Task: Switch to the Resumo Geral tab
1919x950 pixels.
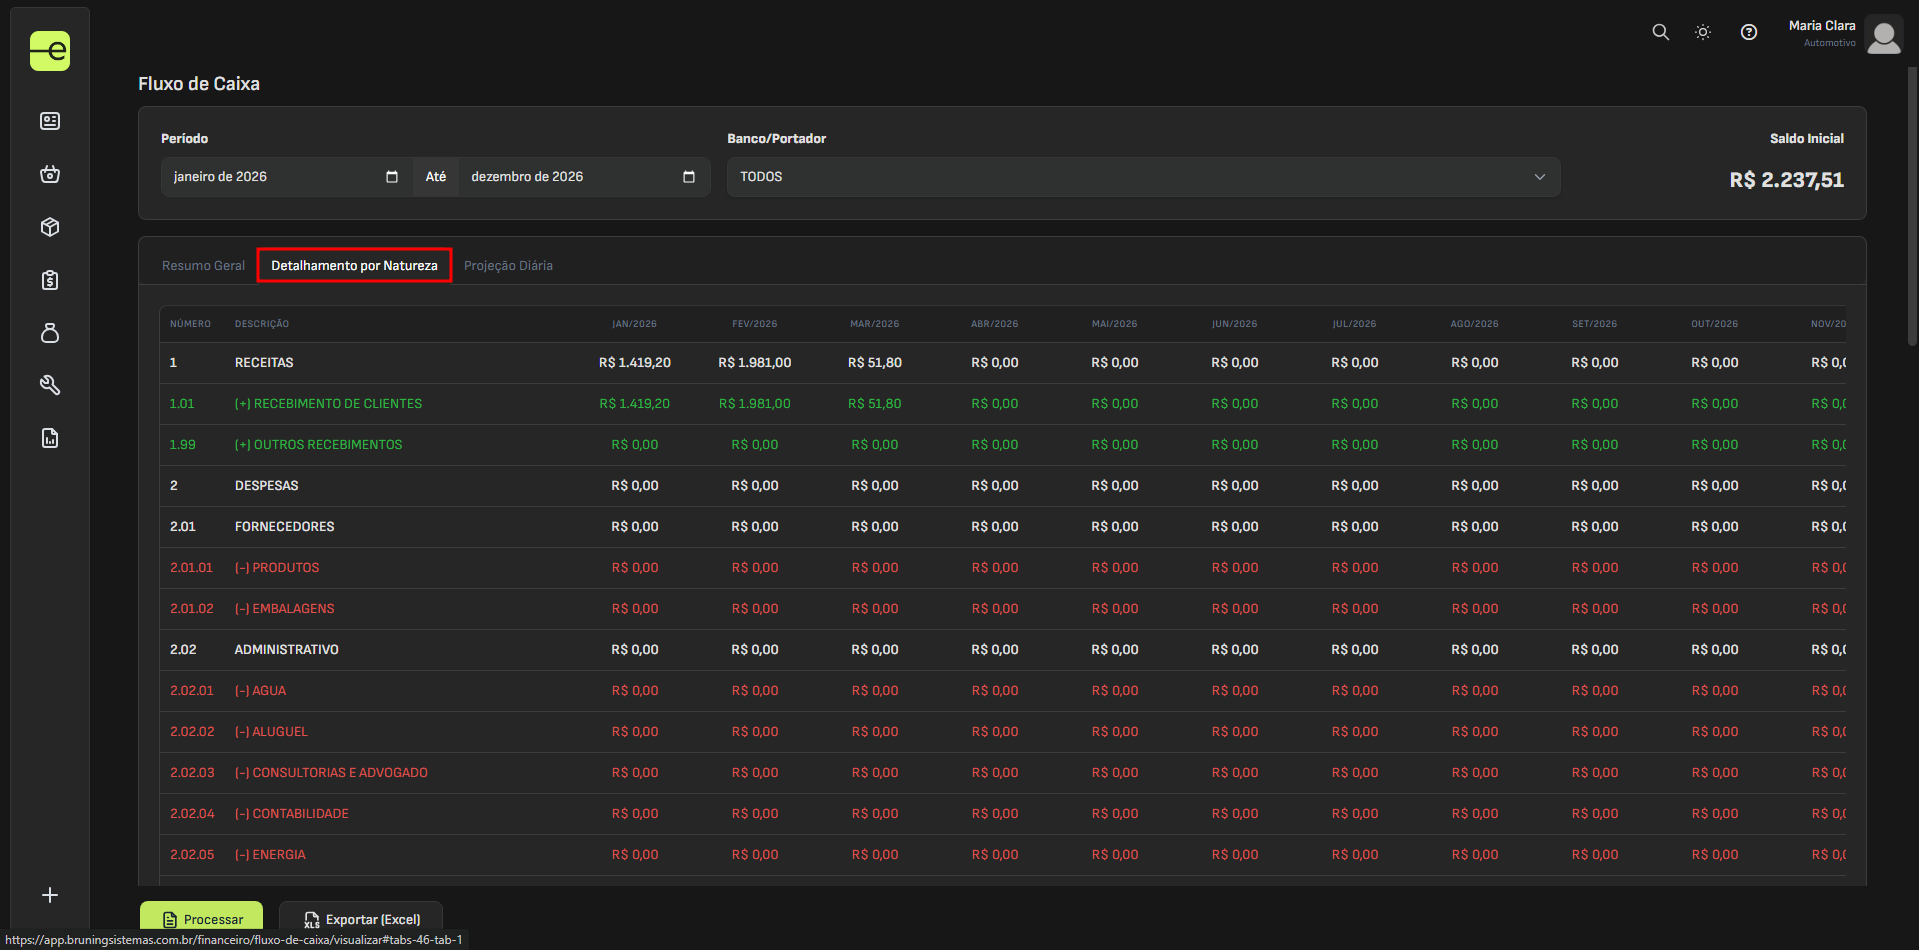Action: click(x=203, y=266)
